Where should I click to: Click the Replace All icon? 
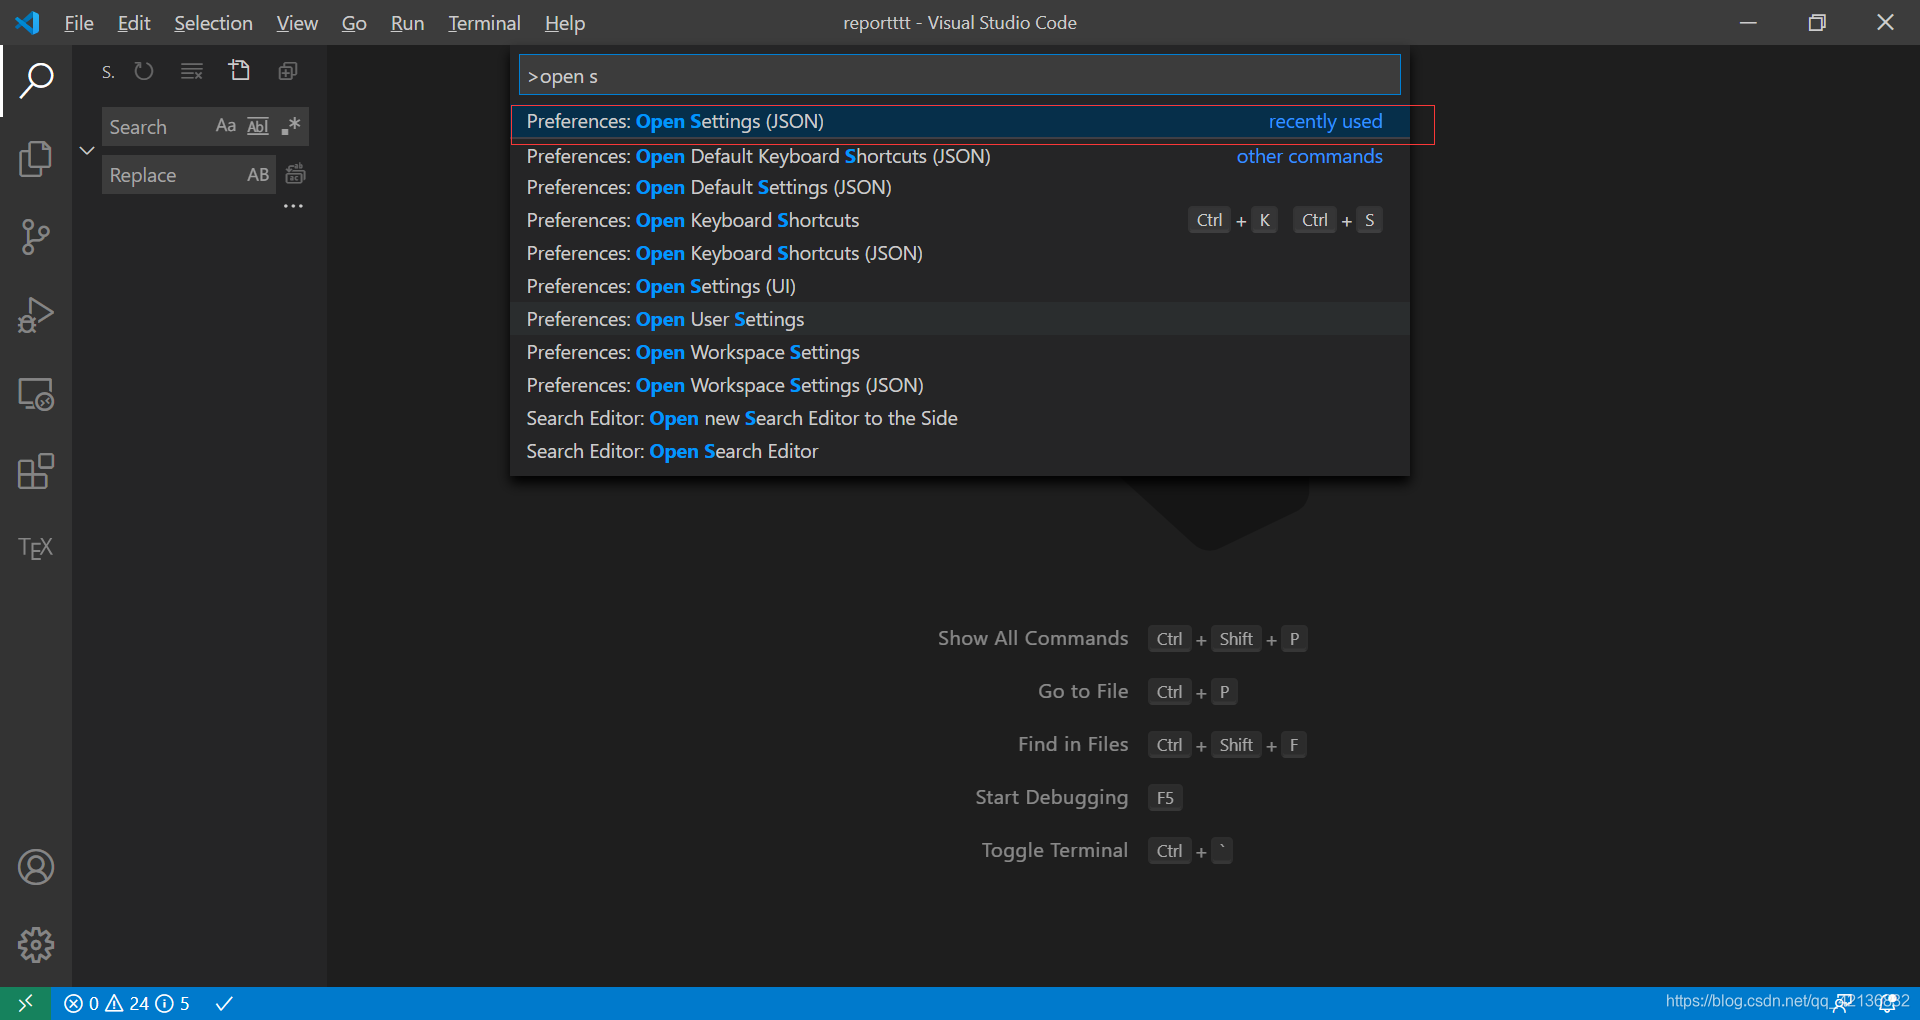[x=295, y=174]
